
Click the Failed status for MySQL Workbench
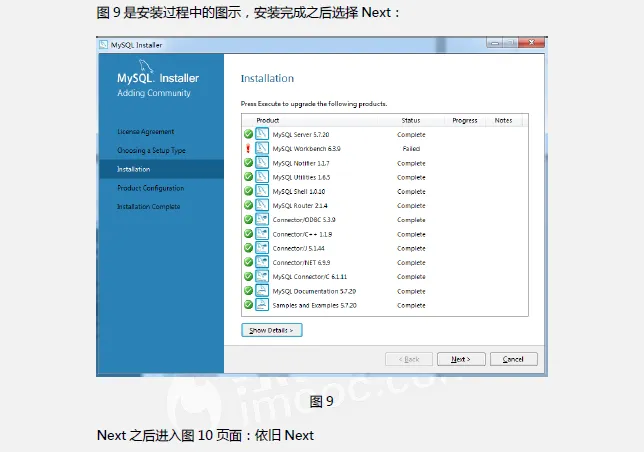coord(411,149)
